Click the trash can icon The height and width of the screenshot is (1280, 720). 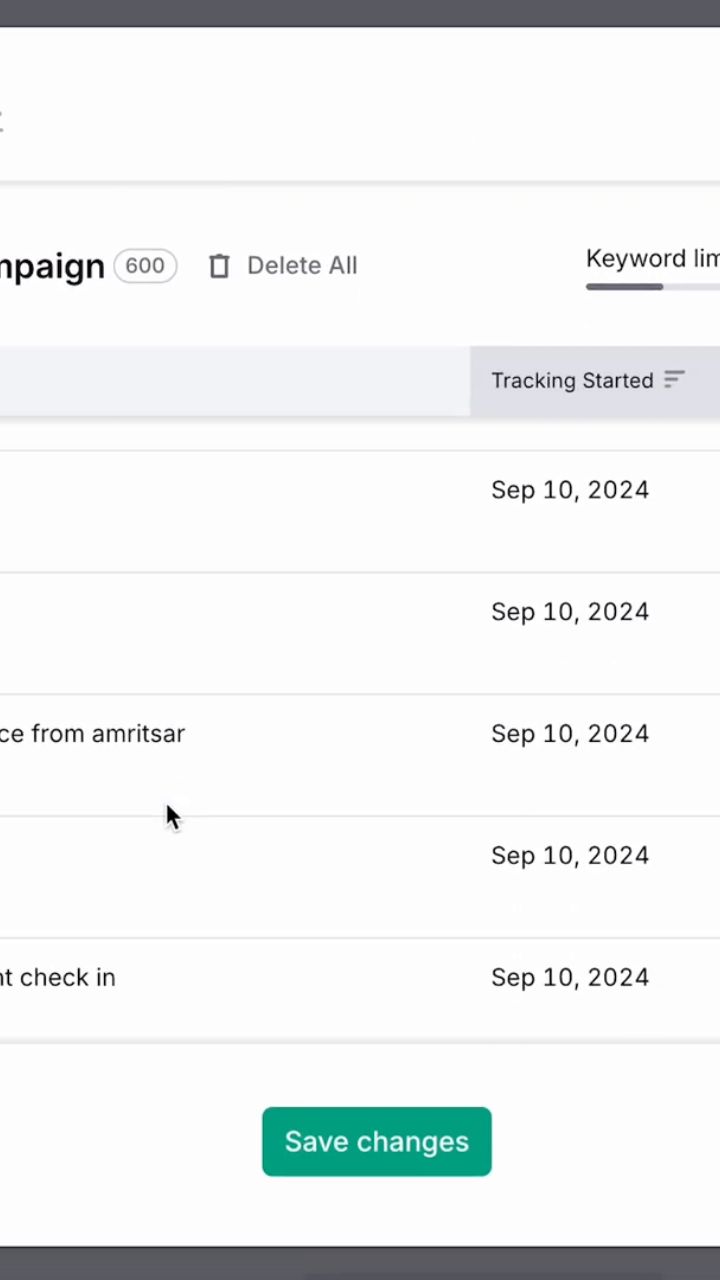click(x=219, y=266)
